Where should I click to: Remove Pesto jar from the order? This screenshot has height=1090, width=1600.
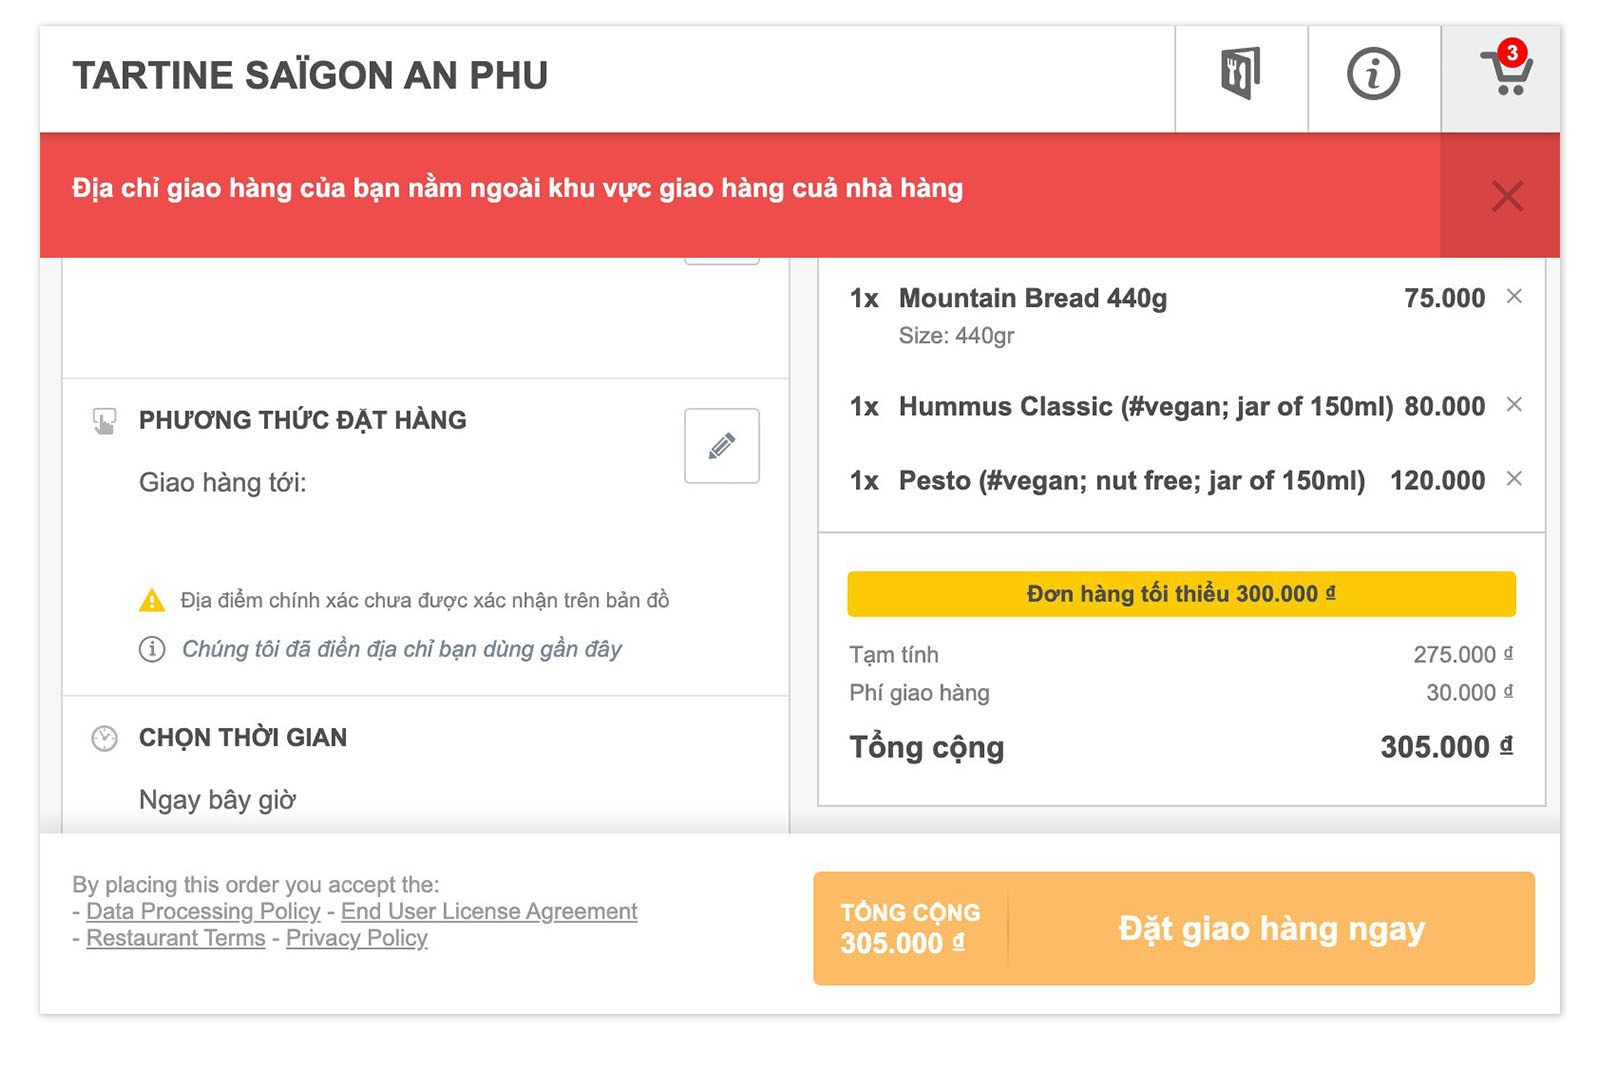click(x=1514, y=479)
